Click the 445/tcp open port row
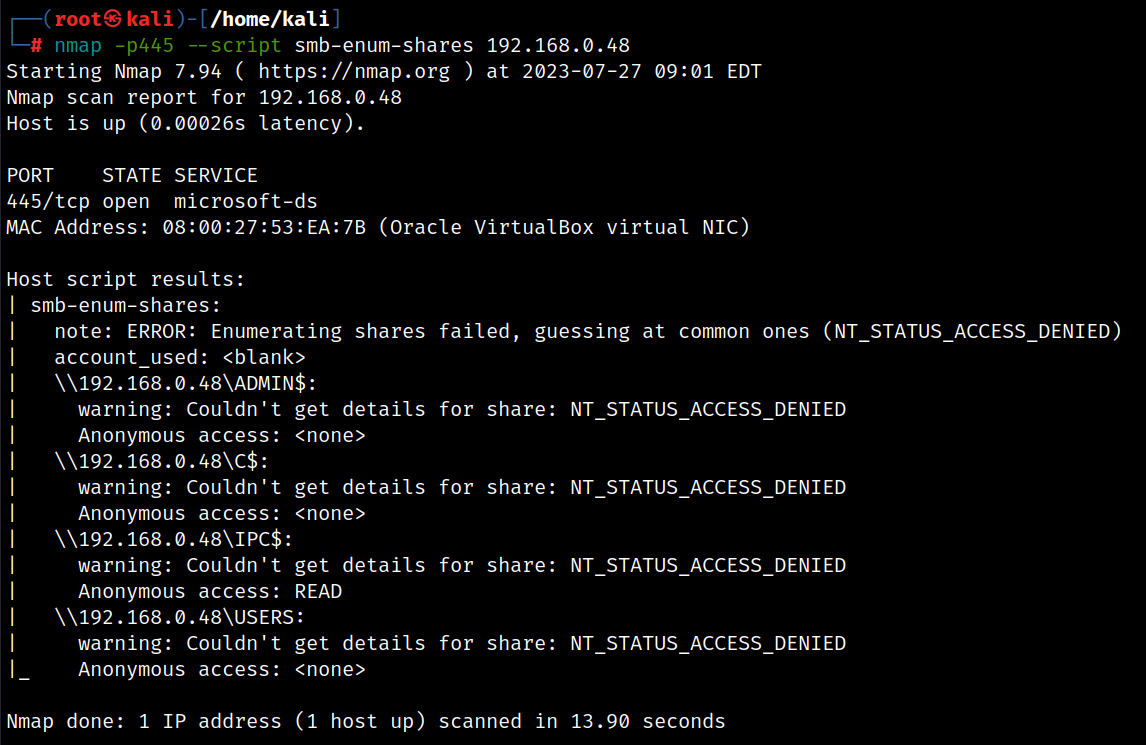The height and width of the screenshot is (745, 1146). tap(162, 202)
